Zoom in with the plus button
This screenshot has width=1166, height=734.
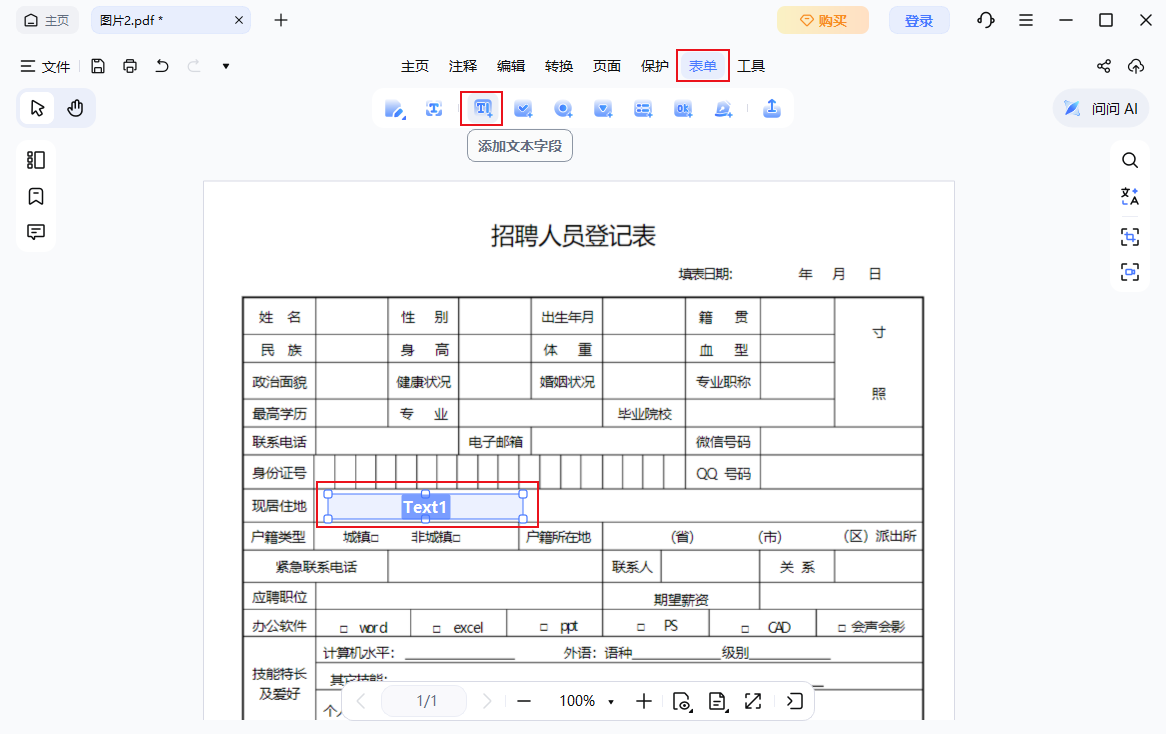click(644, 701)
